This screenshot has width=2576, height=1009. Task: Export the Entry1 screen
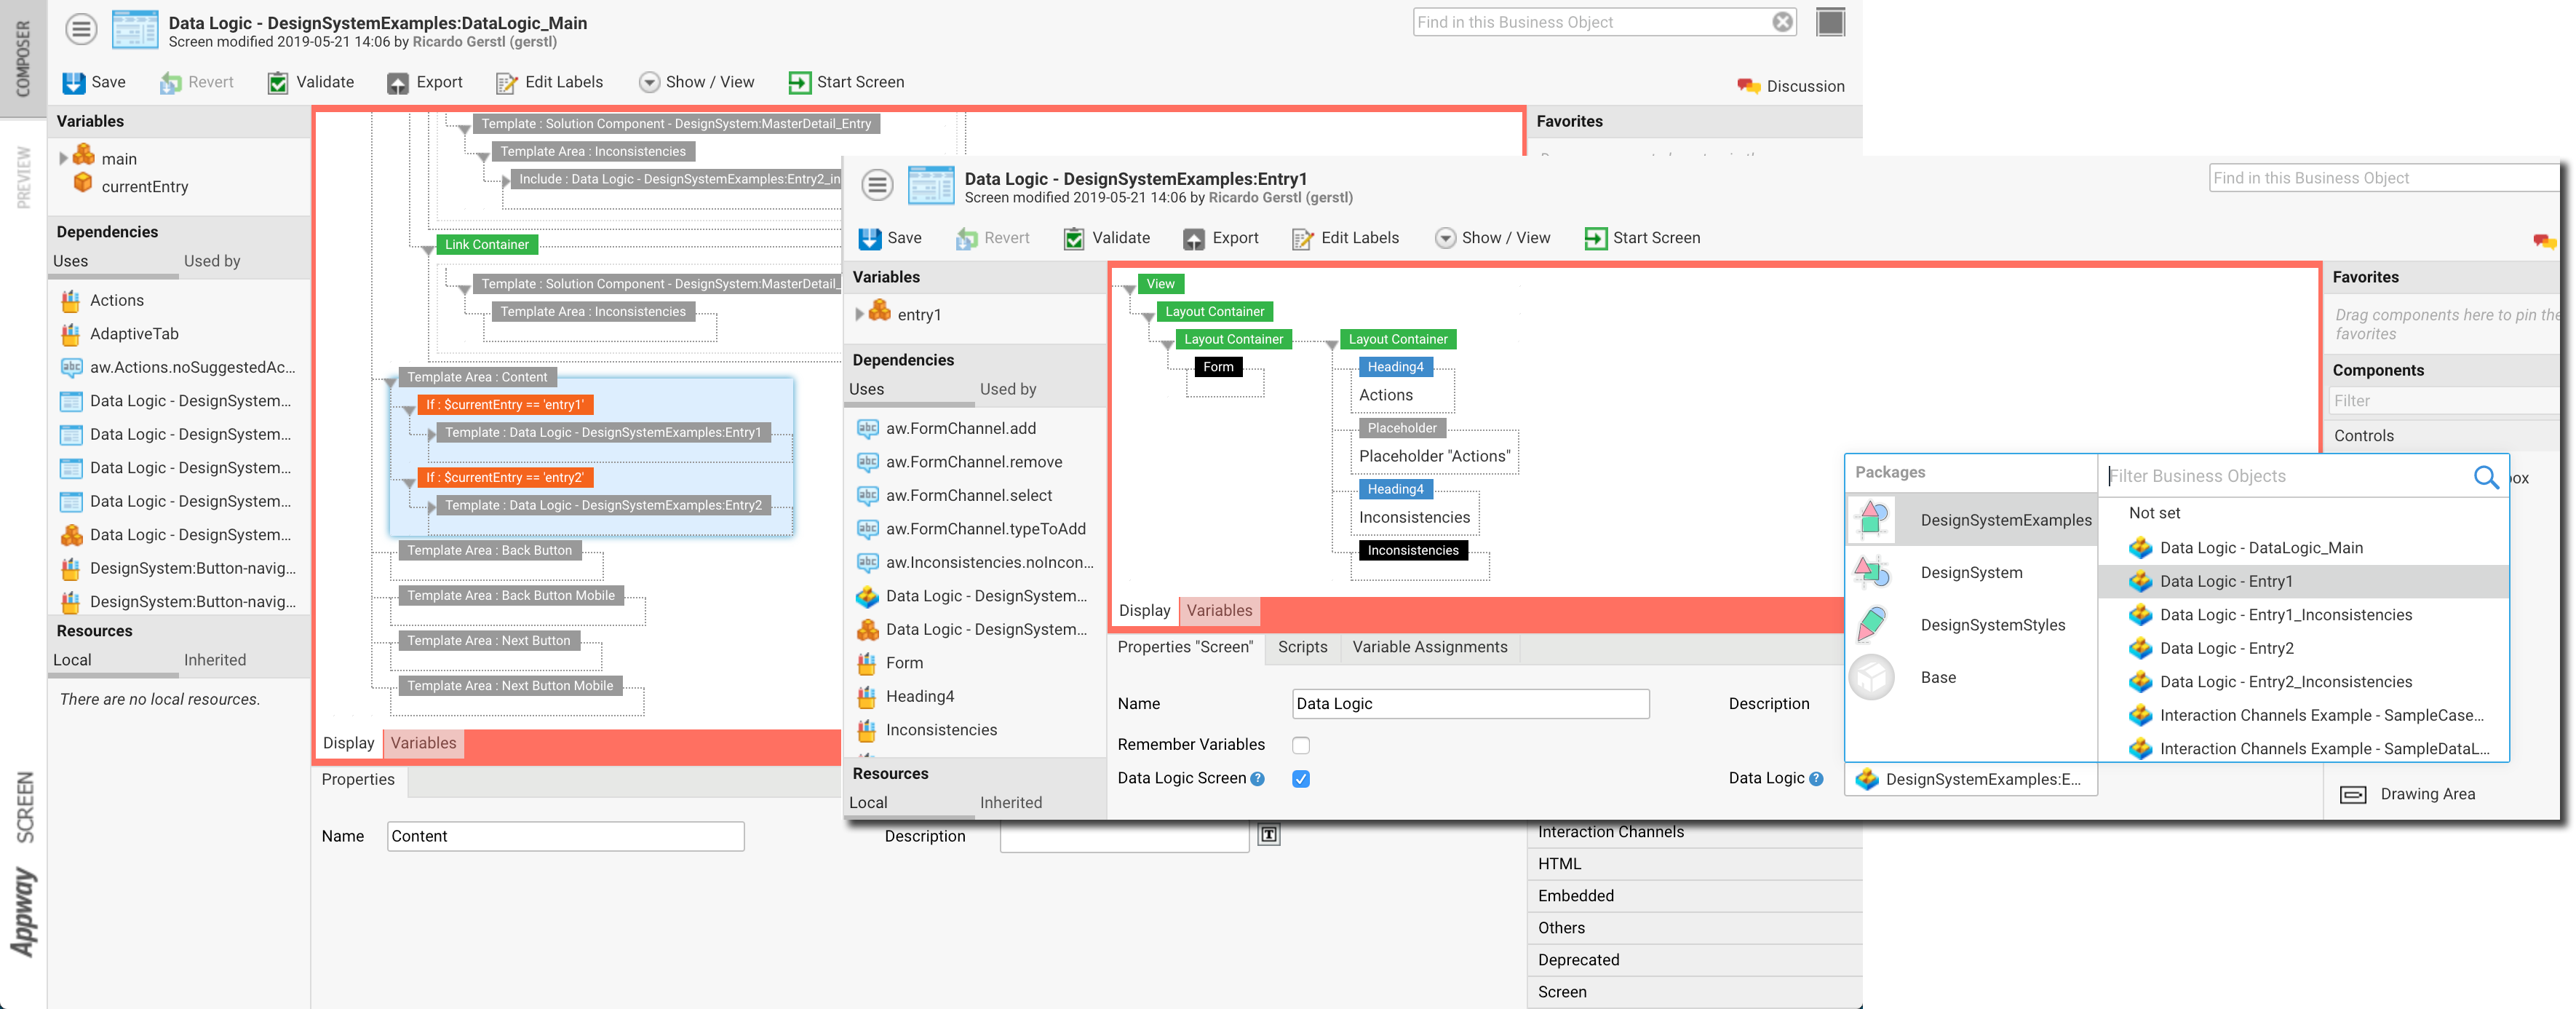[x=1222, y=238]
